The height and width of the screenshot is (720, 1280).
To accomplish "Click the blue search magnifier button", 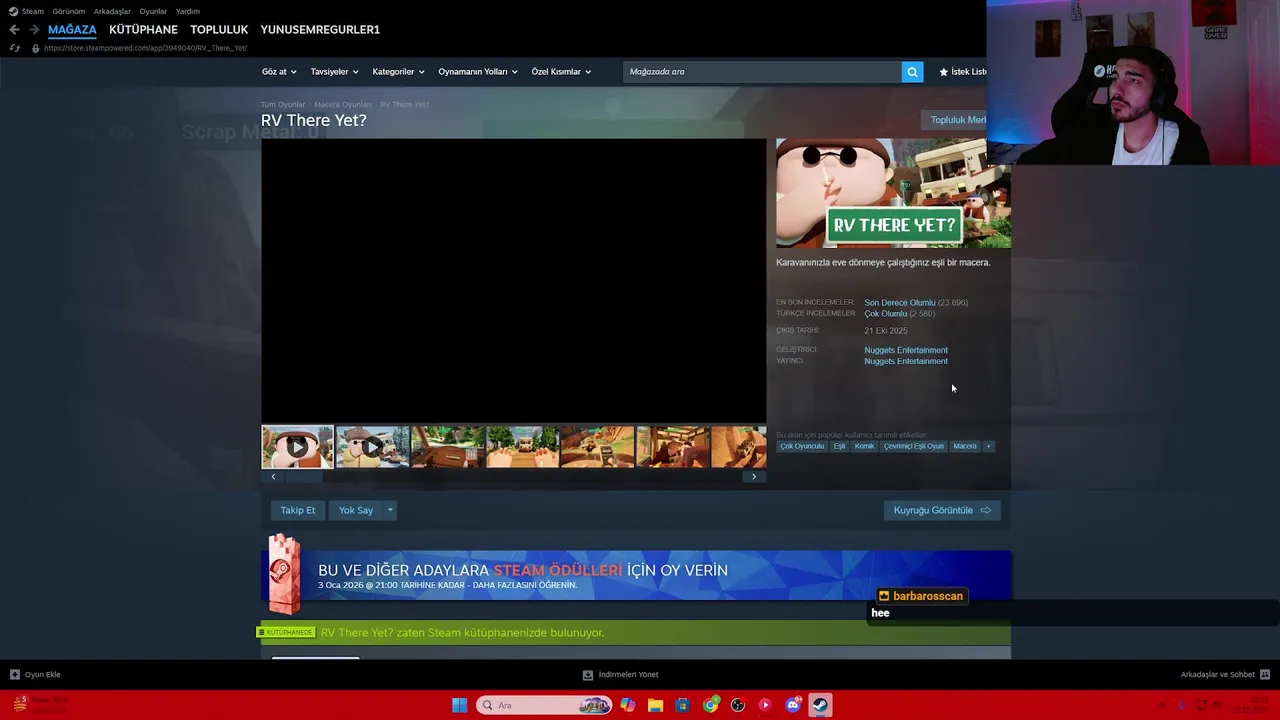I will tap(912, 72).
